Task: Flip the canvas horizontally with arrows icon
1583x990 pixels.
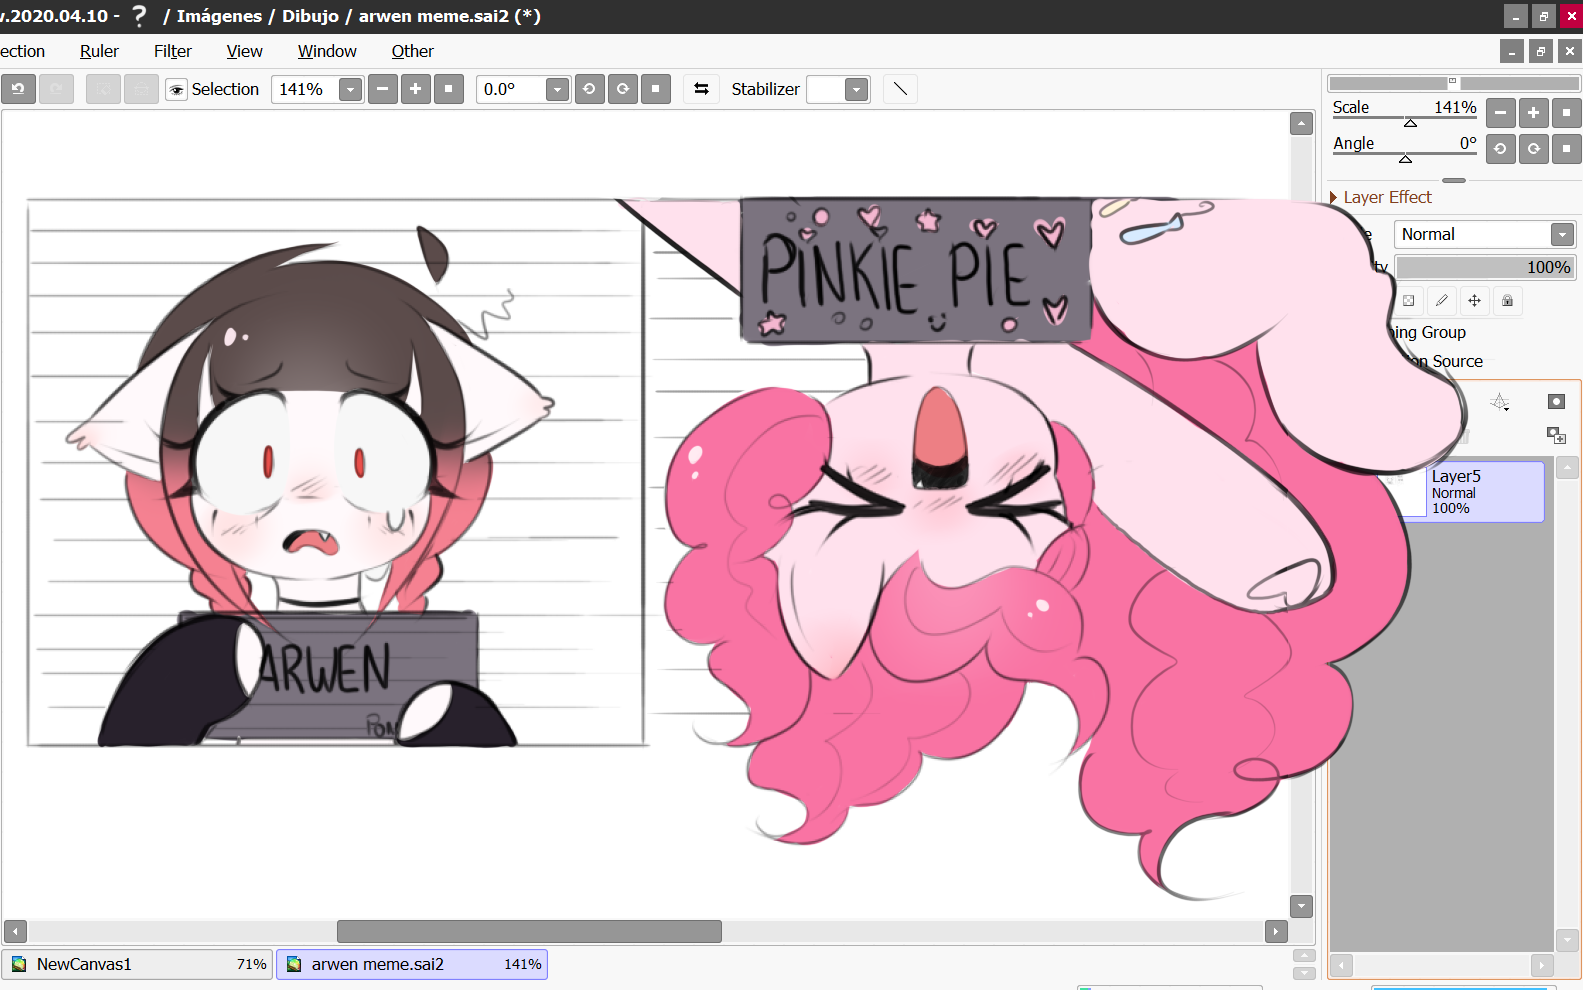Action: [701, 89]
